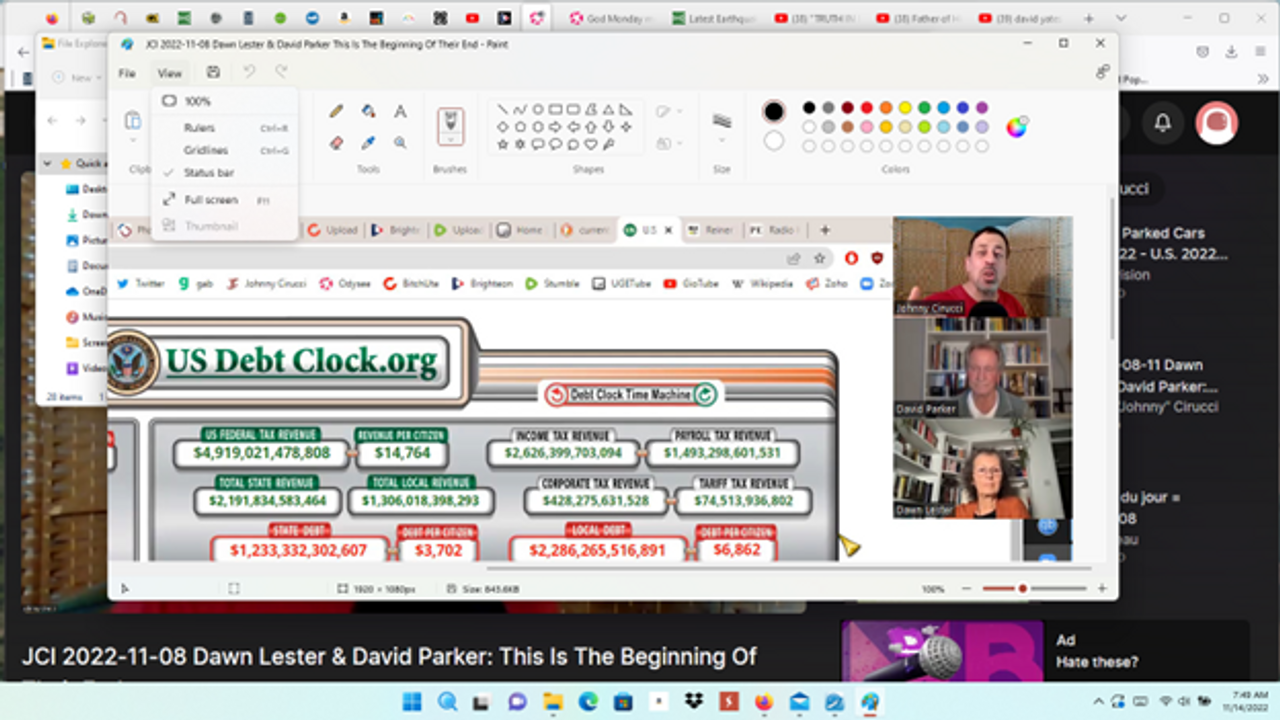Viewport: 1280px width, 720px height.
Task: Select the heart shape in Shapes gallery
Action: tap(590, 144)
